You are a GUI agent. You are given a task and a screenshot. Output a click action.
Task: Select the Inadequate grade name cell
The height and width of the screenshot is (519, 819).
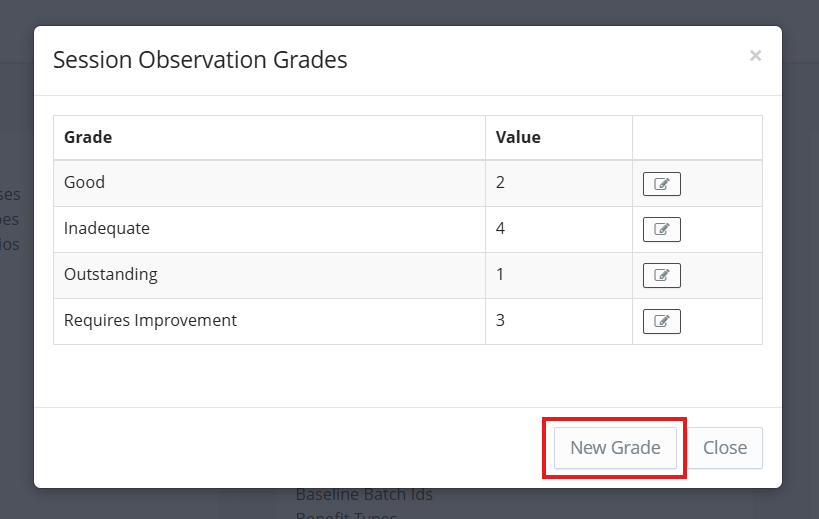coord(106,229)
